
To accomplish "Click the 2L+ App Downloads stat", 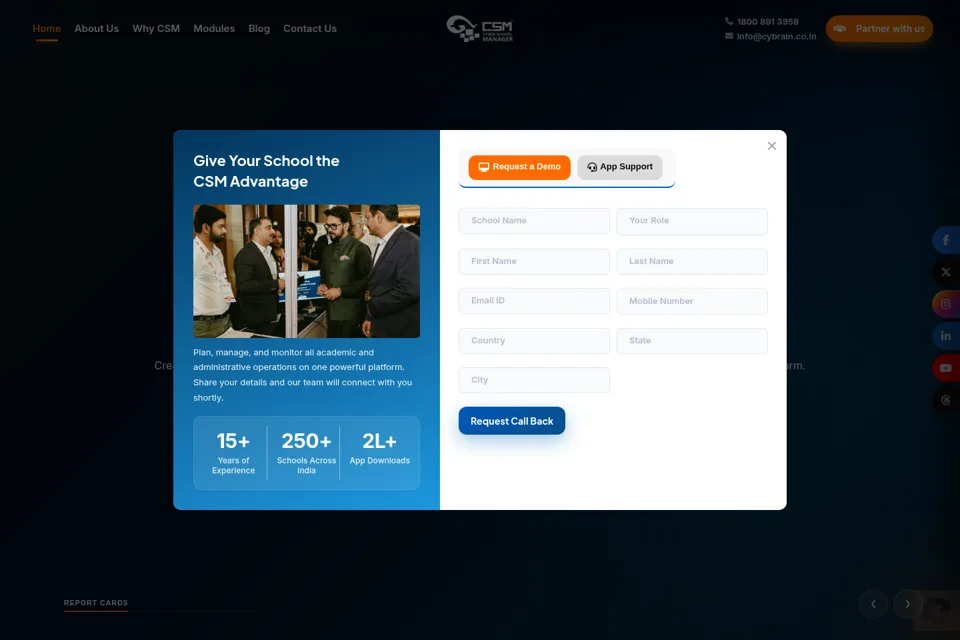I will point(380,448).
